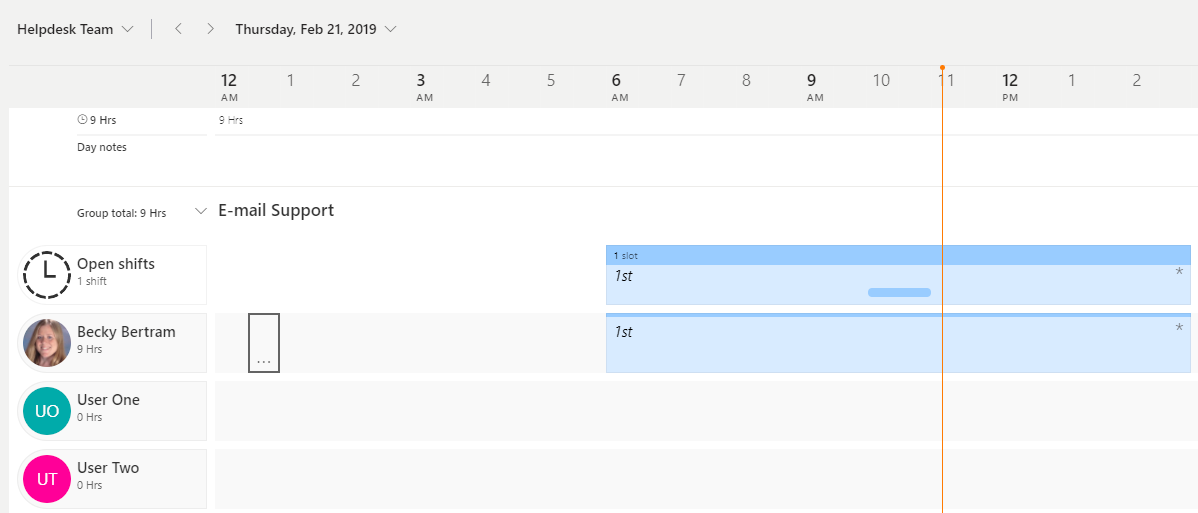Click the orange current time marker
The image size is (1198, 513).
click(942, 68)
